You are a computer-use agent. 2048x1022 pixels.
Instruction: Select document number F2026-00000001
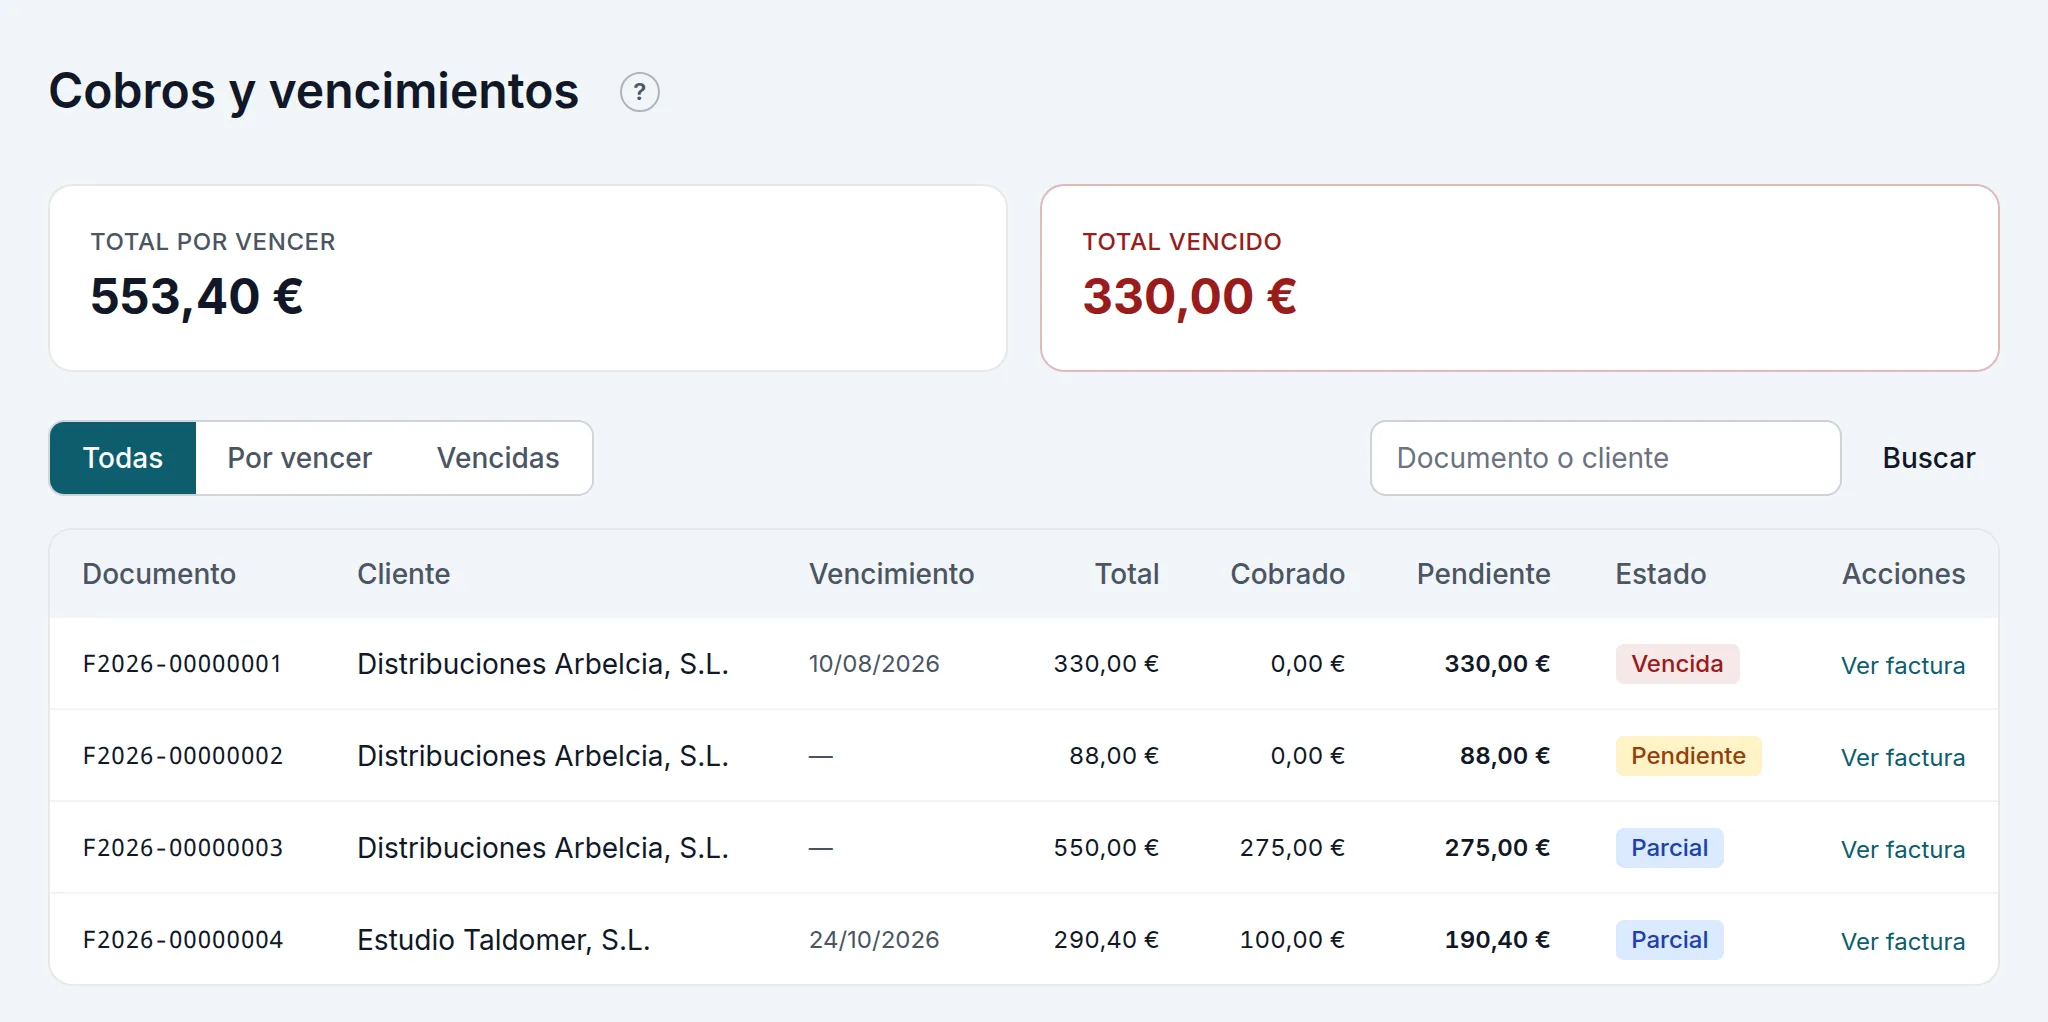182,664
